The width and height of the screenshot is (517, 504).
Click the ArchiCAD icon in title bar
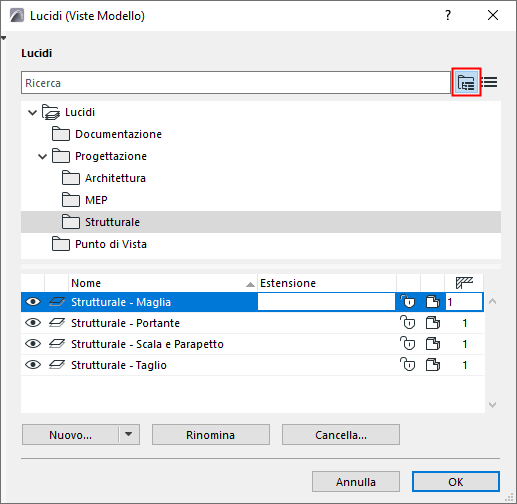pyautogui.click(x=17, y=15)
